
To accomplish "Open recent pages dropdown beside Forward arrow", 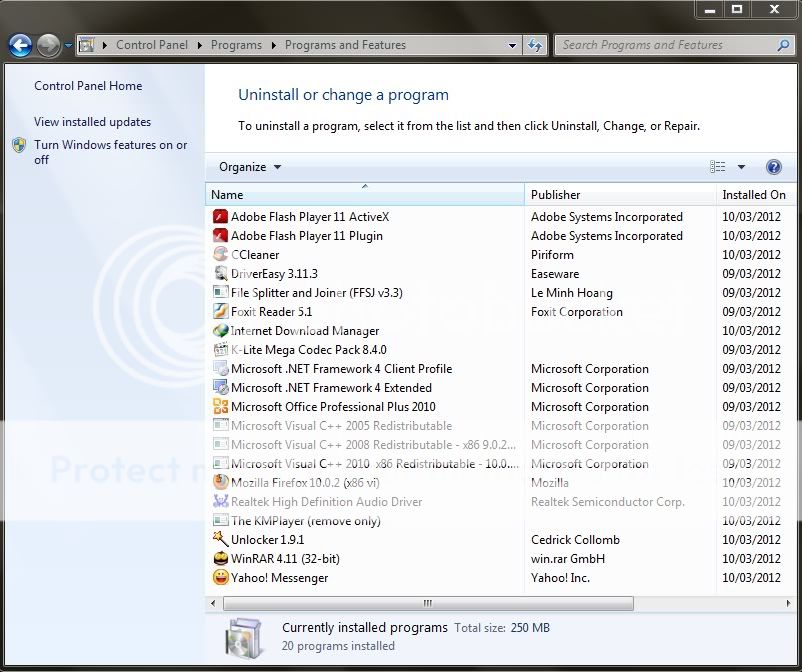I will [68, 46].
